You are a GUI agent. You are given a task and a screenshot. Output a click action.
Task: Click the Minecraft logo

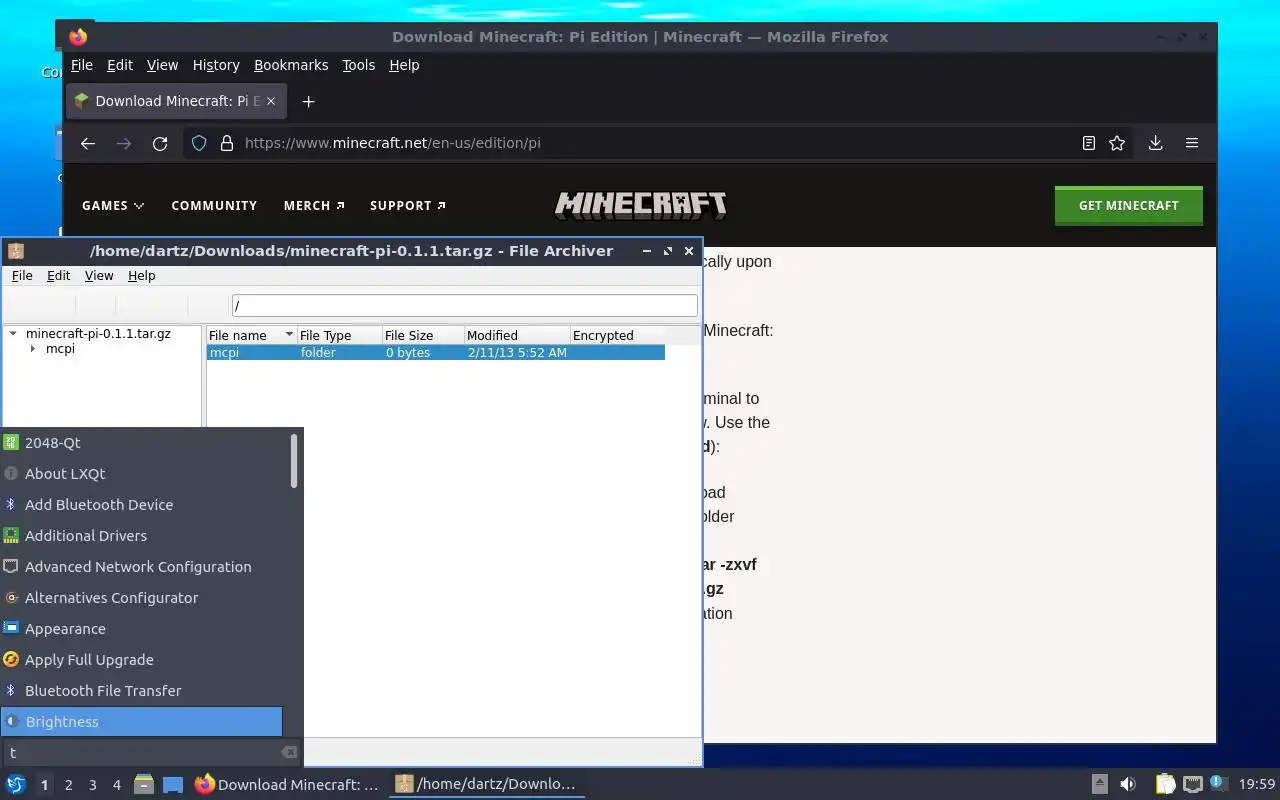(641, 205)
